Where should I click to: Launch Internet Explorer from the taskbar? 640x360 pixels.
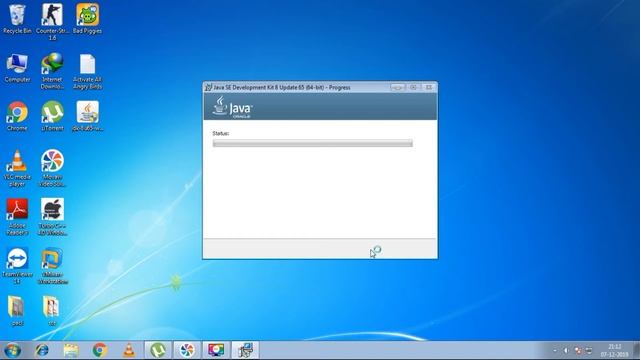(x=42, y=350)
